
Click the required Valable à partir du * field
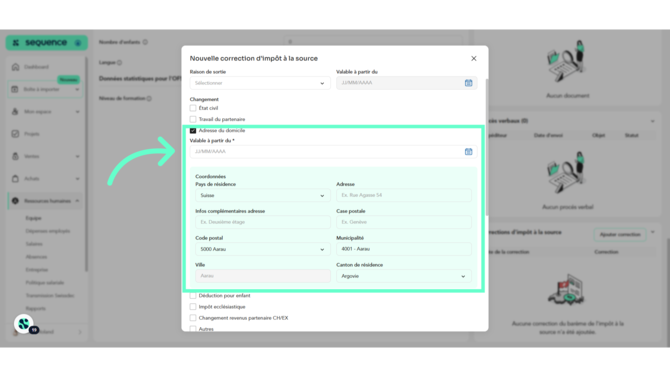[x=333, y=152]
